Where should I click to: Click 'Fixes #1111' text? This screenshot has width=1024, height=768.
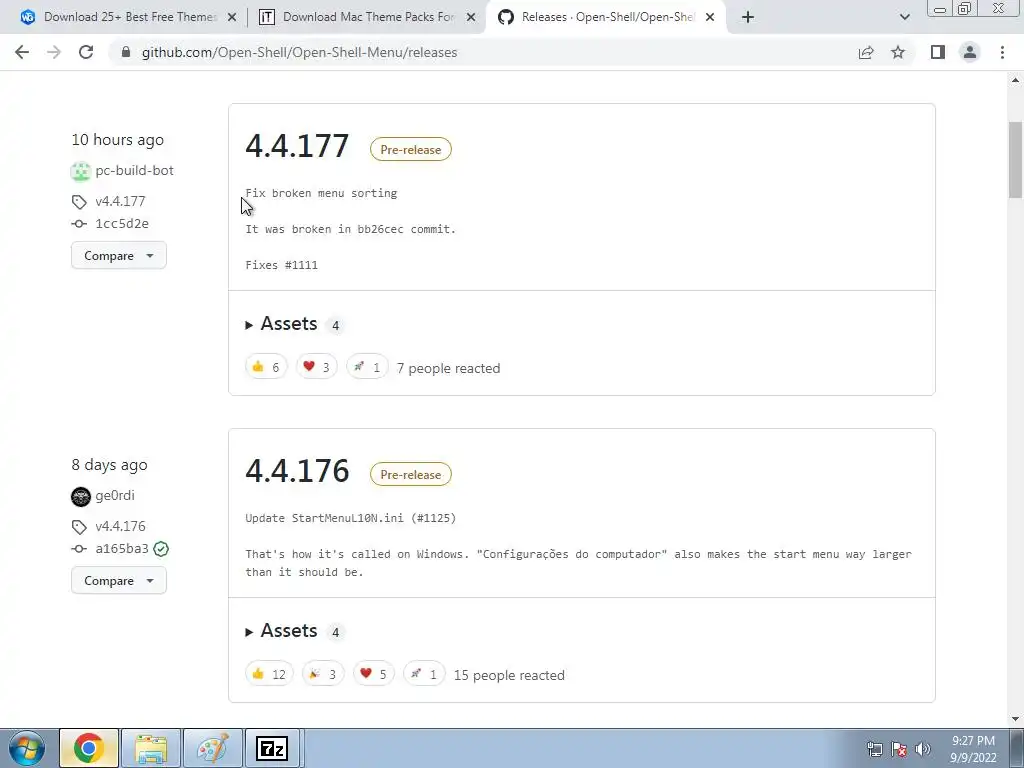pos(281,265)
